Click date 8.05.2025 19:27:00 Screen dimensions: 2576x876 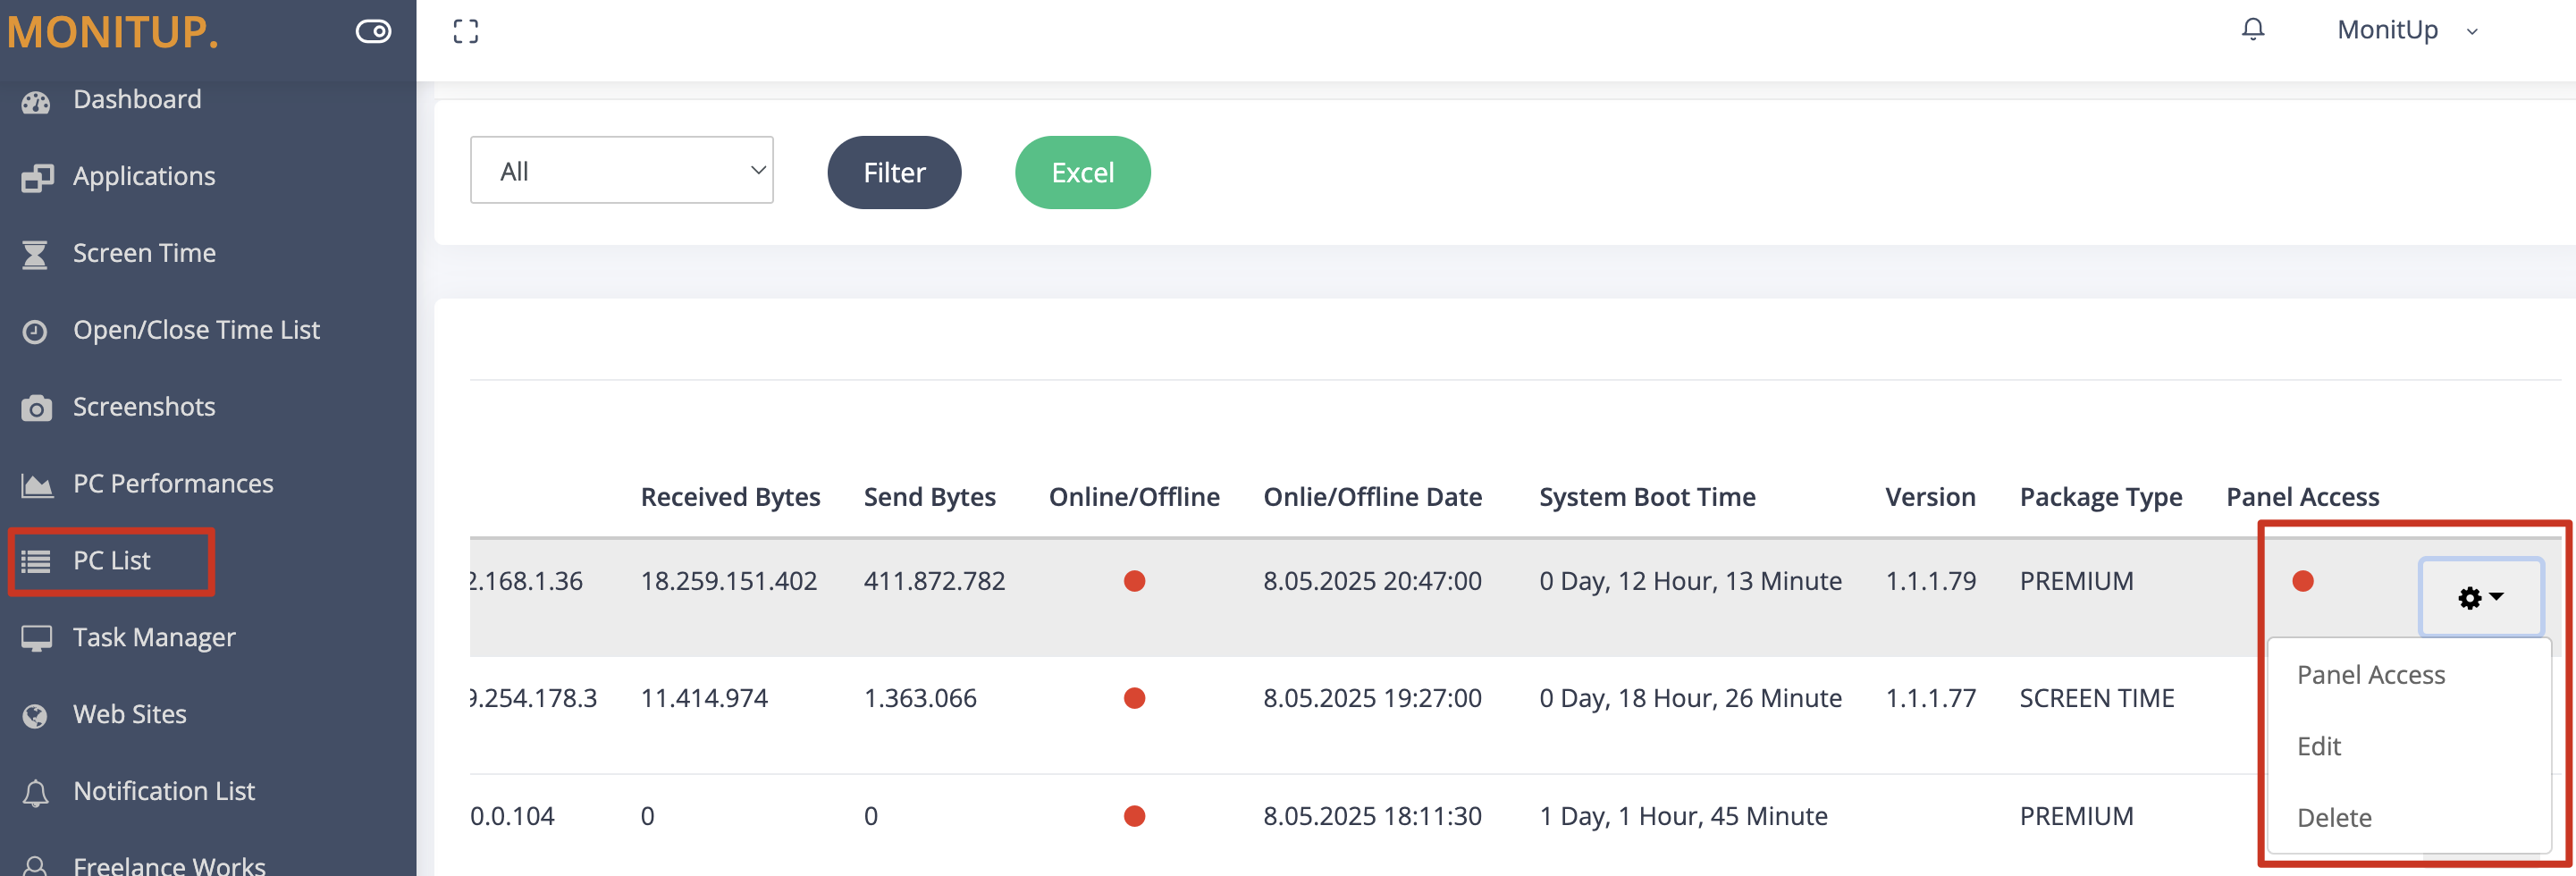[x=1372, y=698]
